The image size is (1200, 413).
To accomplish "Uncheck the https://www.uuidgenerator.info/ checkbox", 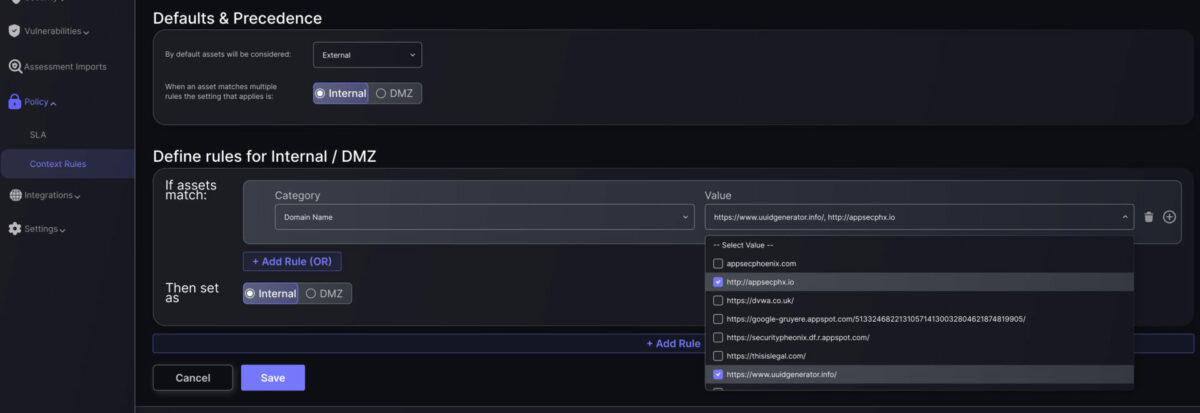I will [x=717, y=374].
